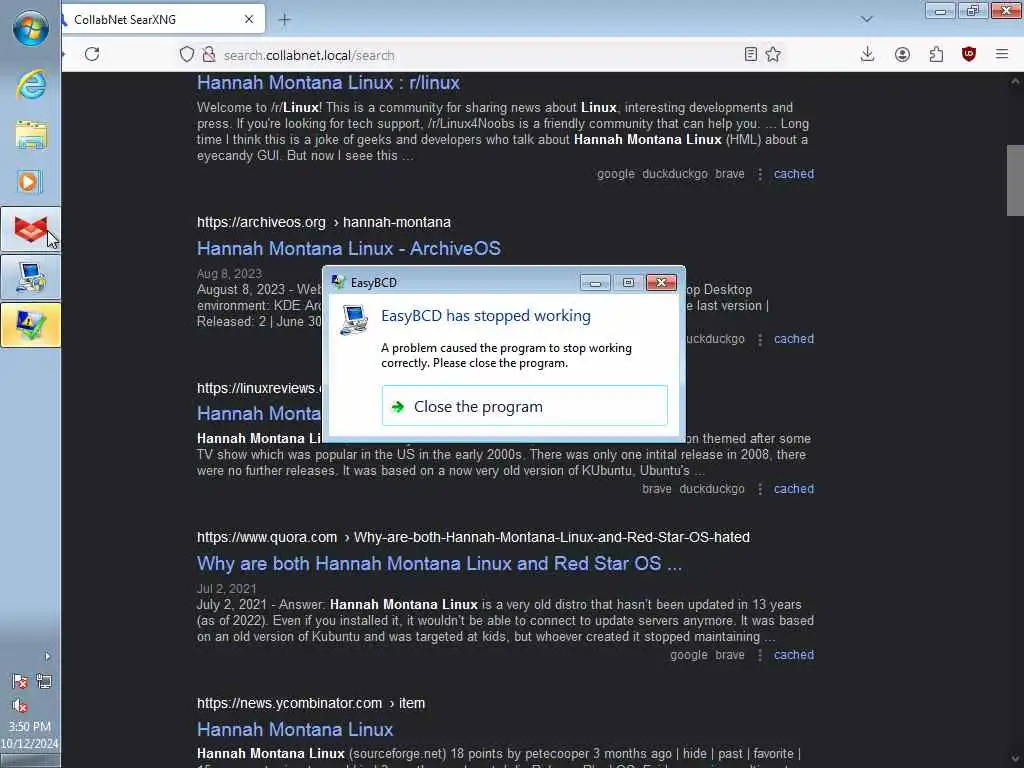Open the Firefox account icon
Viewport: 1024px width, 768px height.
click(x=903, y=54)
